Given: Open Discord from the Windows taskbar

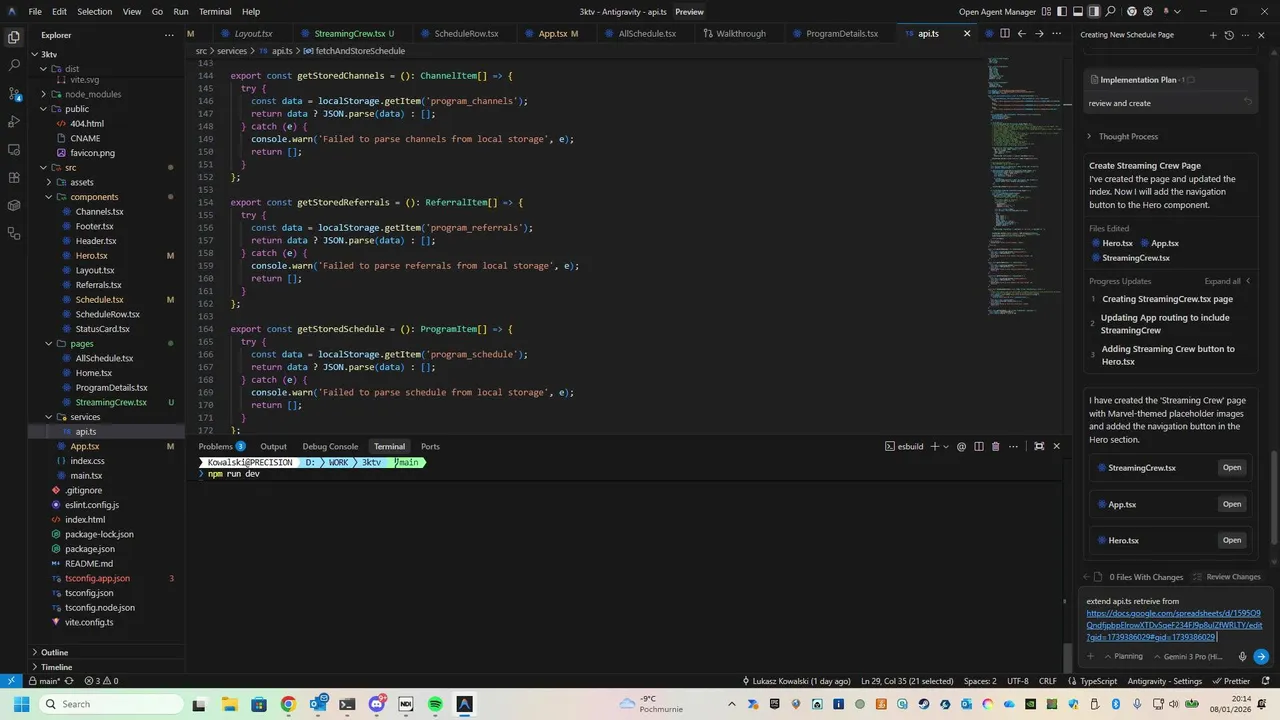Looking at the screenshot, I should coord(377,704).
